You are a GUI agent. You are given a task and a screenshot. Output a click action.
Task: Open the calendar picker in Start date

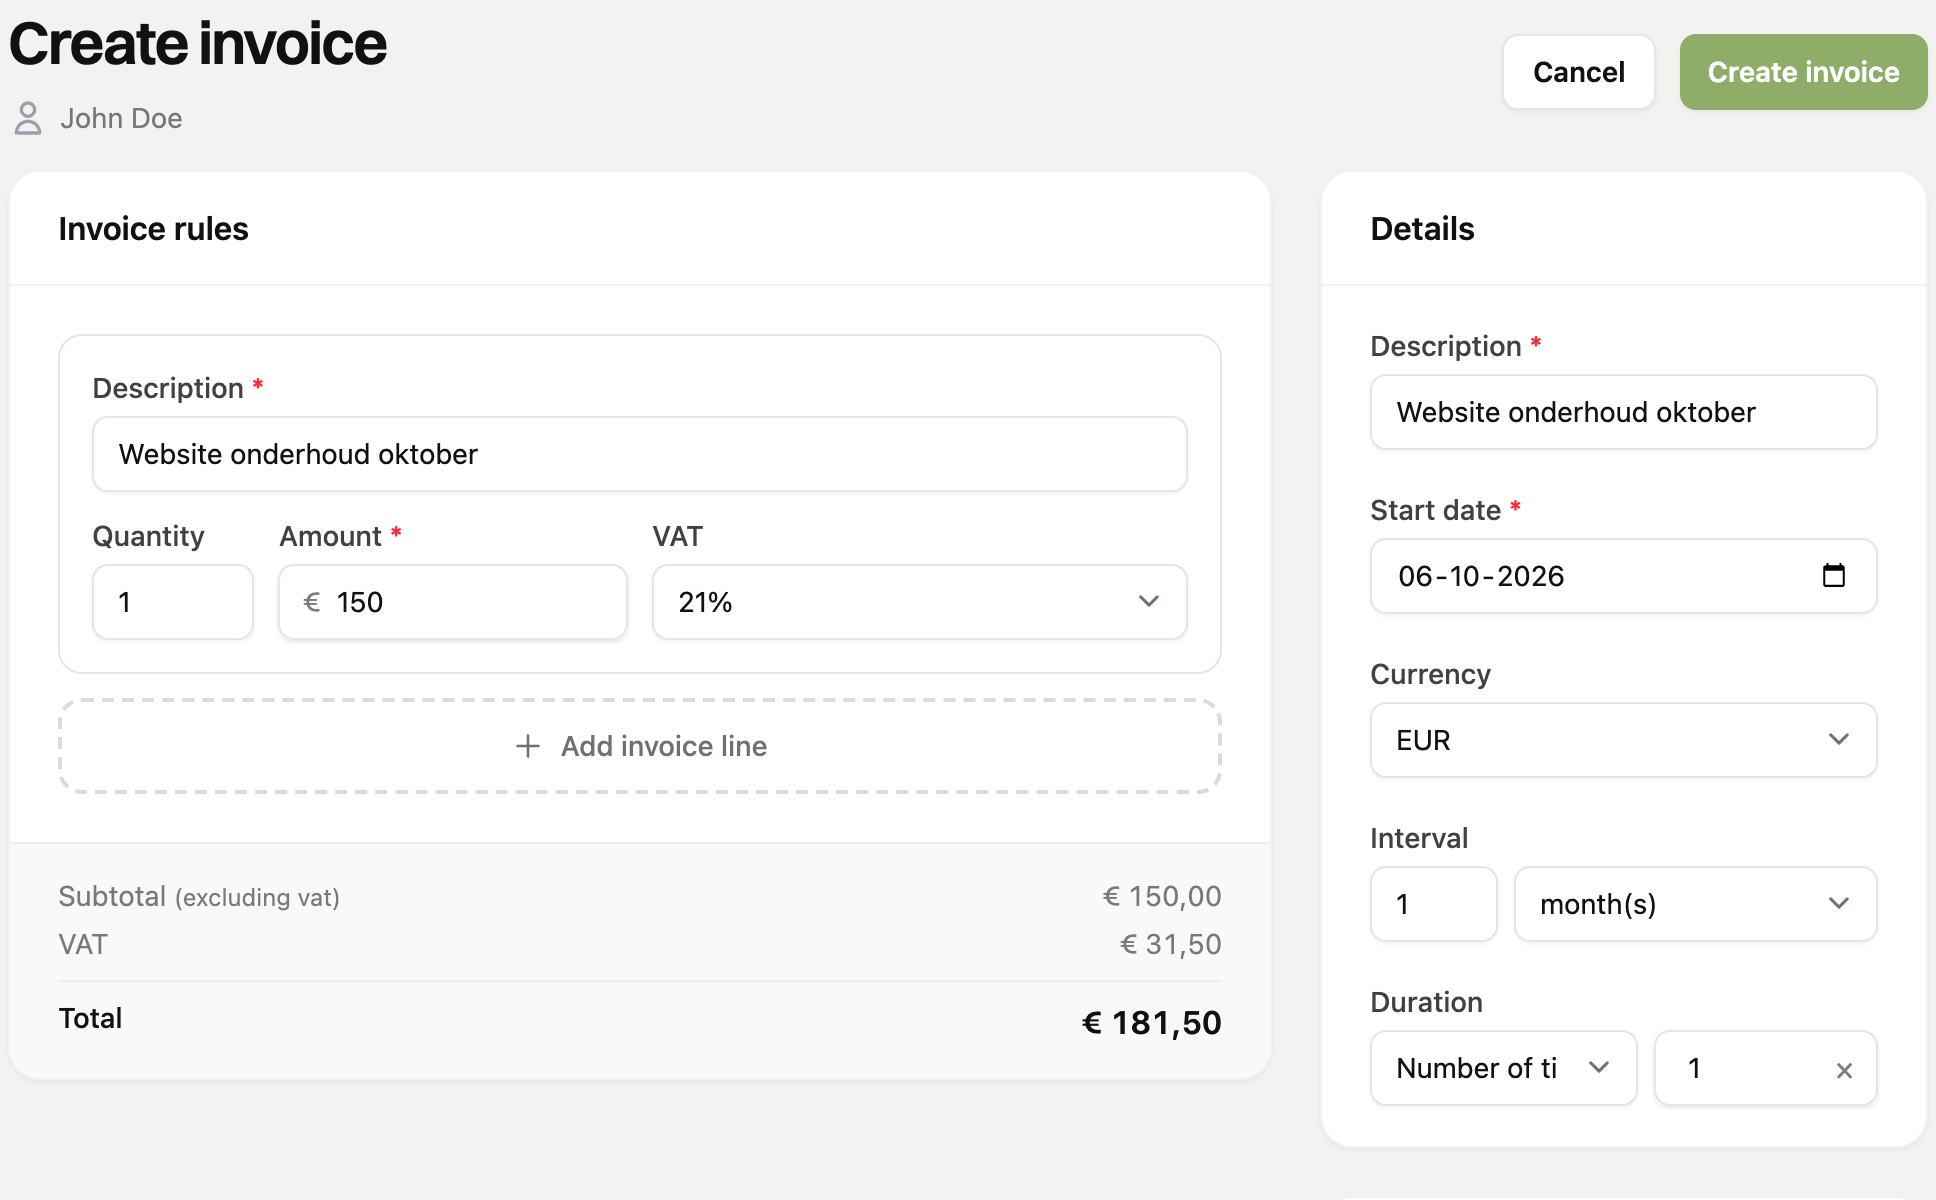pos(1833,576)
